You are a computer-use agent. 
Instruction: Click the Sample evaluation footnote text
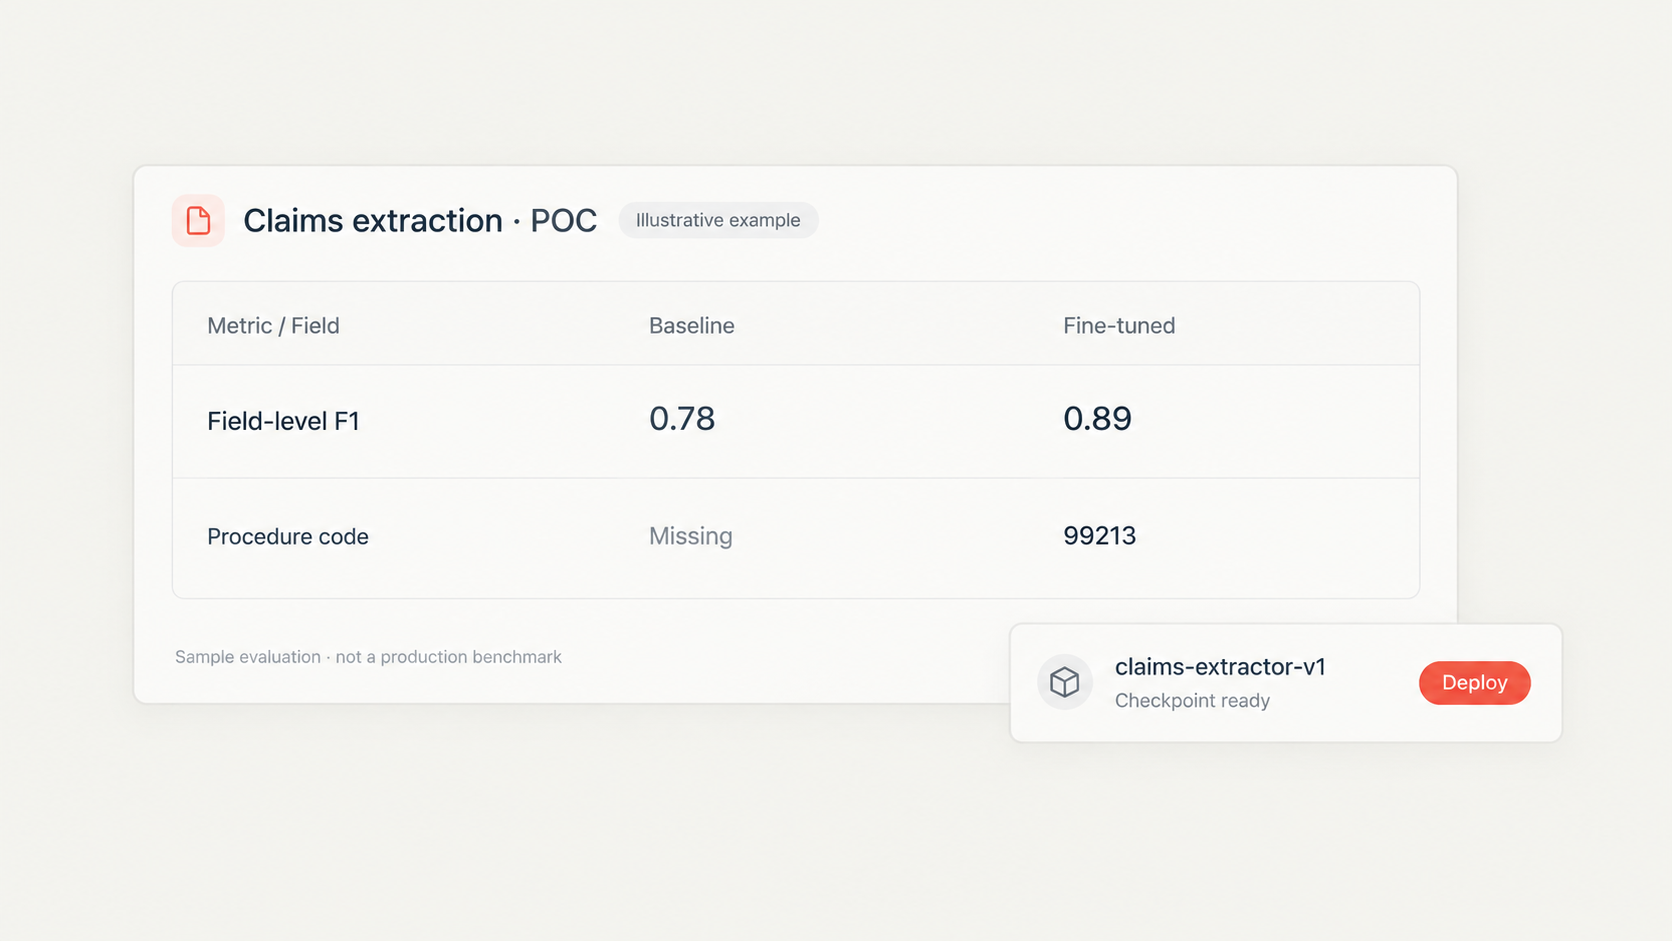pyautogui.click(x=368, y=657)
